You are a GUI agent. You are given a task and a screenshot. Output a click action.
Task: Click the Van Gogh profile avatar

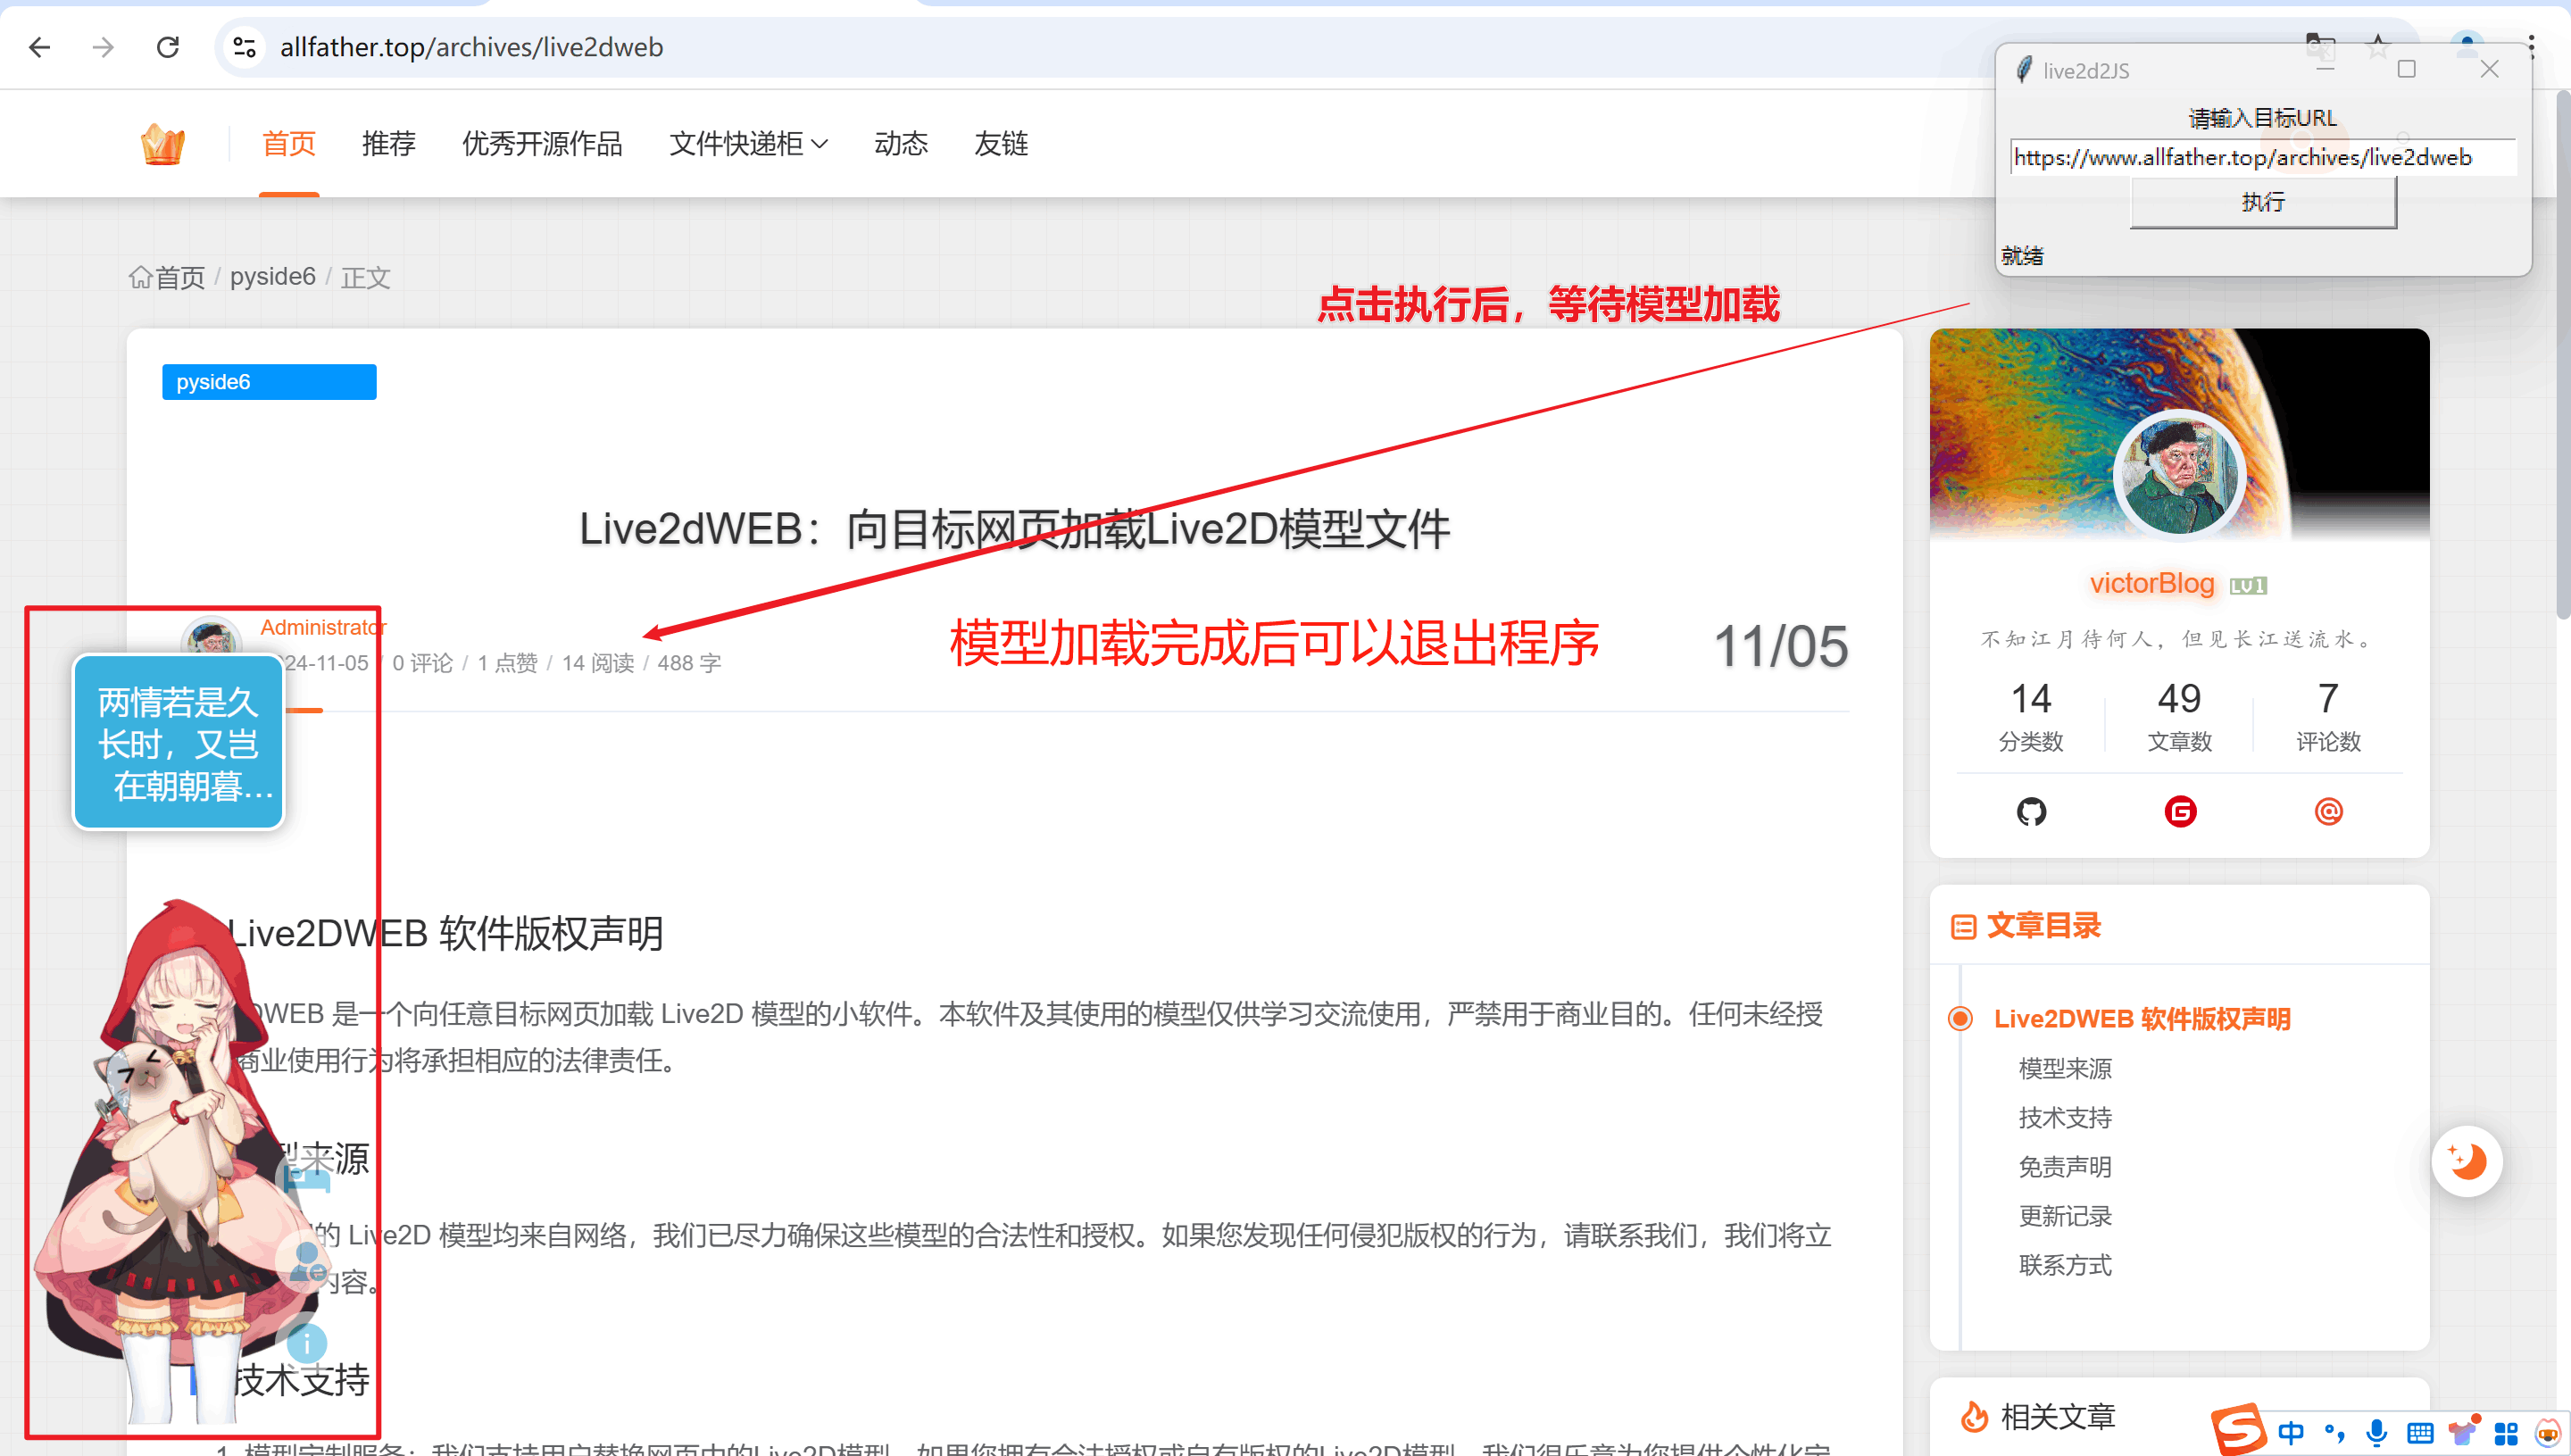[x=2179, y=474]
